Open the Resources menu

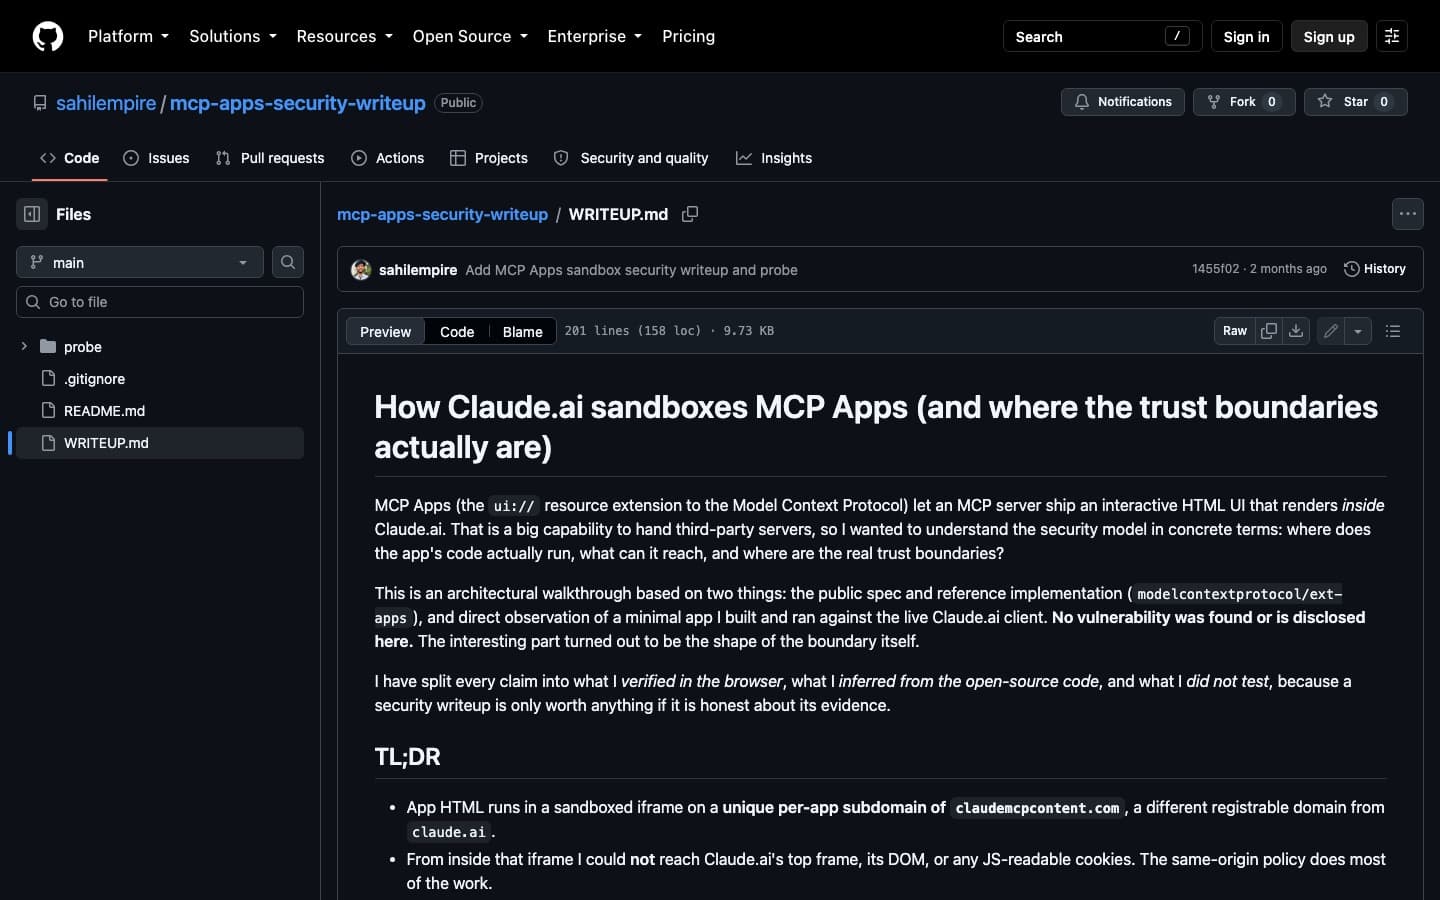click(x=344, y=36)
